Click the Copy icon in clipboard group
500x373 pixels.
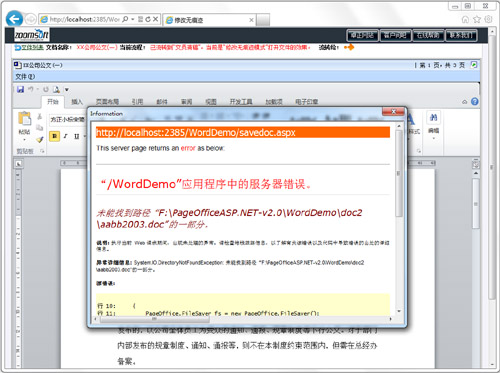click(x=39, y=128)
